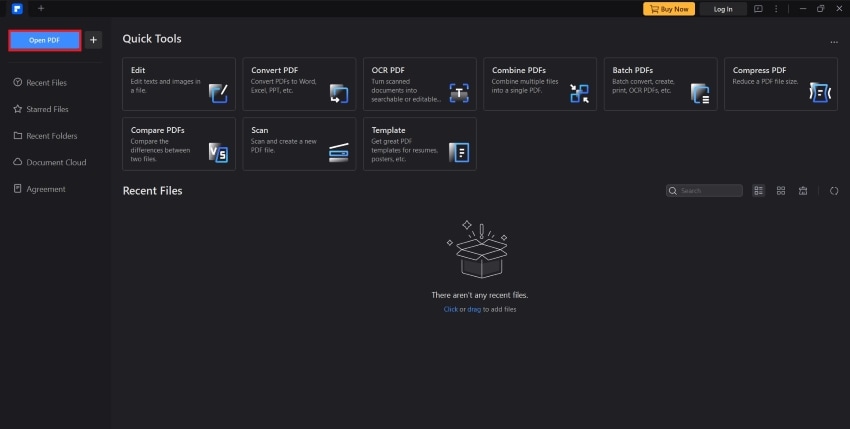Click the empty box illustration
850x429 pixels.
coord(477,249)
